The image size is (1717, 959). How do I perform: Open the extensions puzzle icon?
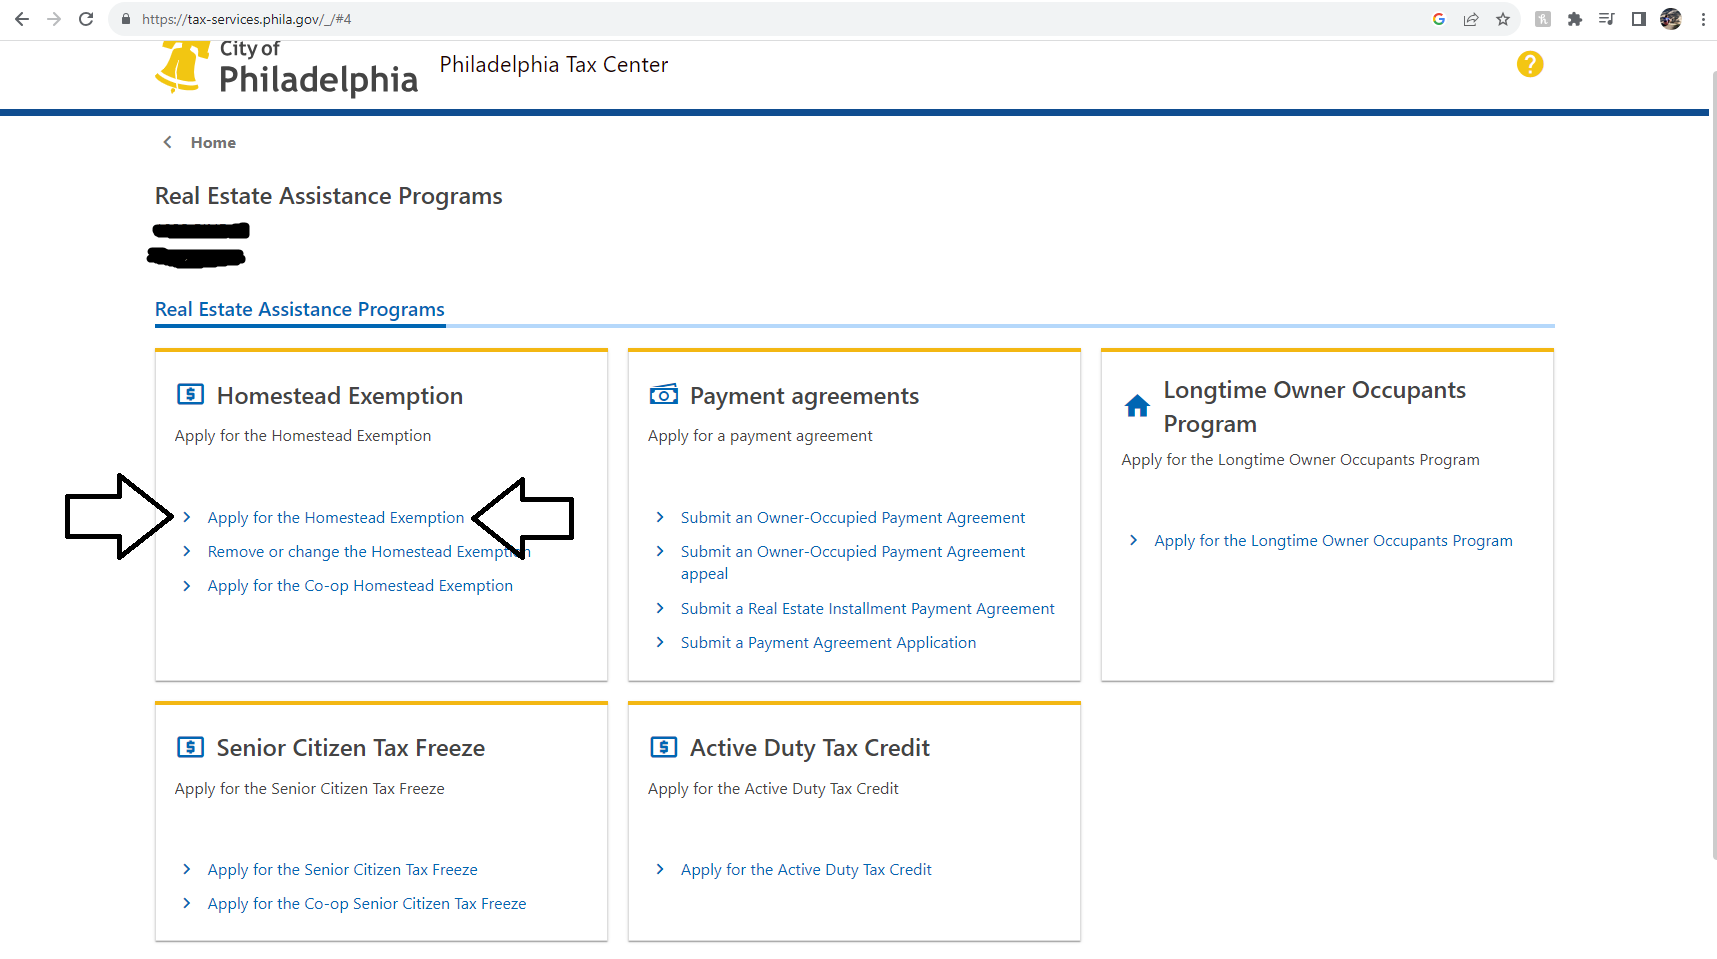1575,19
